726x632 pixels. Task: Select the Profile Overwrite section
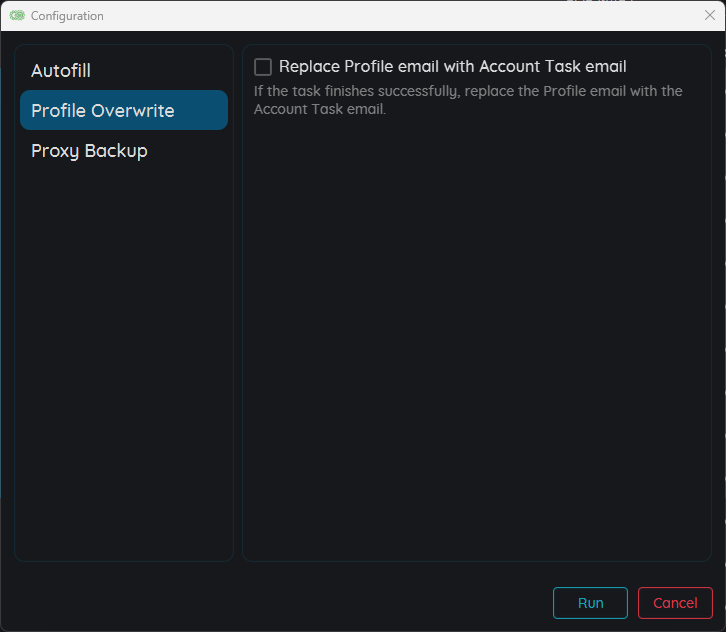point(124,110)
